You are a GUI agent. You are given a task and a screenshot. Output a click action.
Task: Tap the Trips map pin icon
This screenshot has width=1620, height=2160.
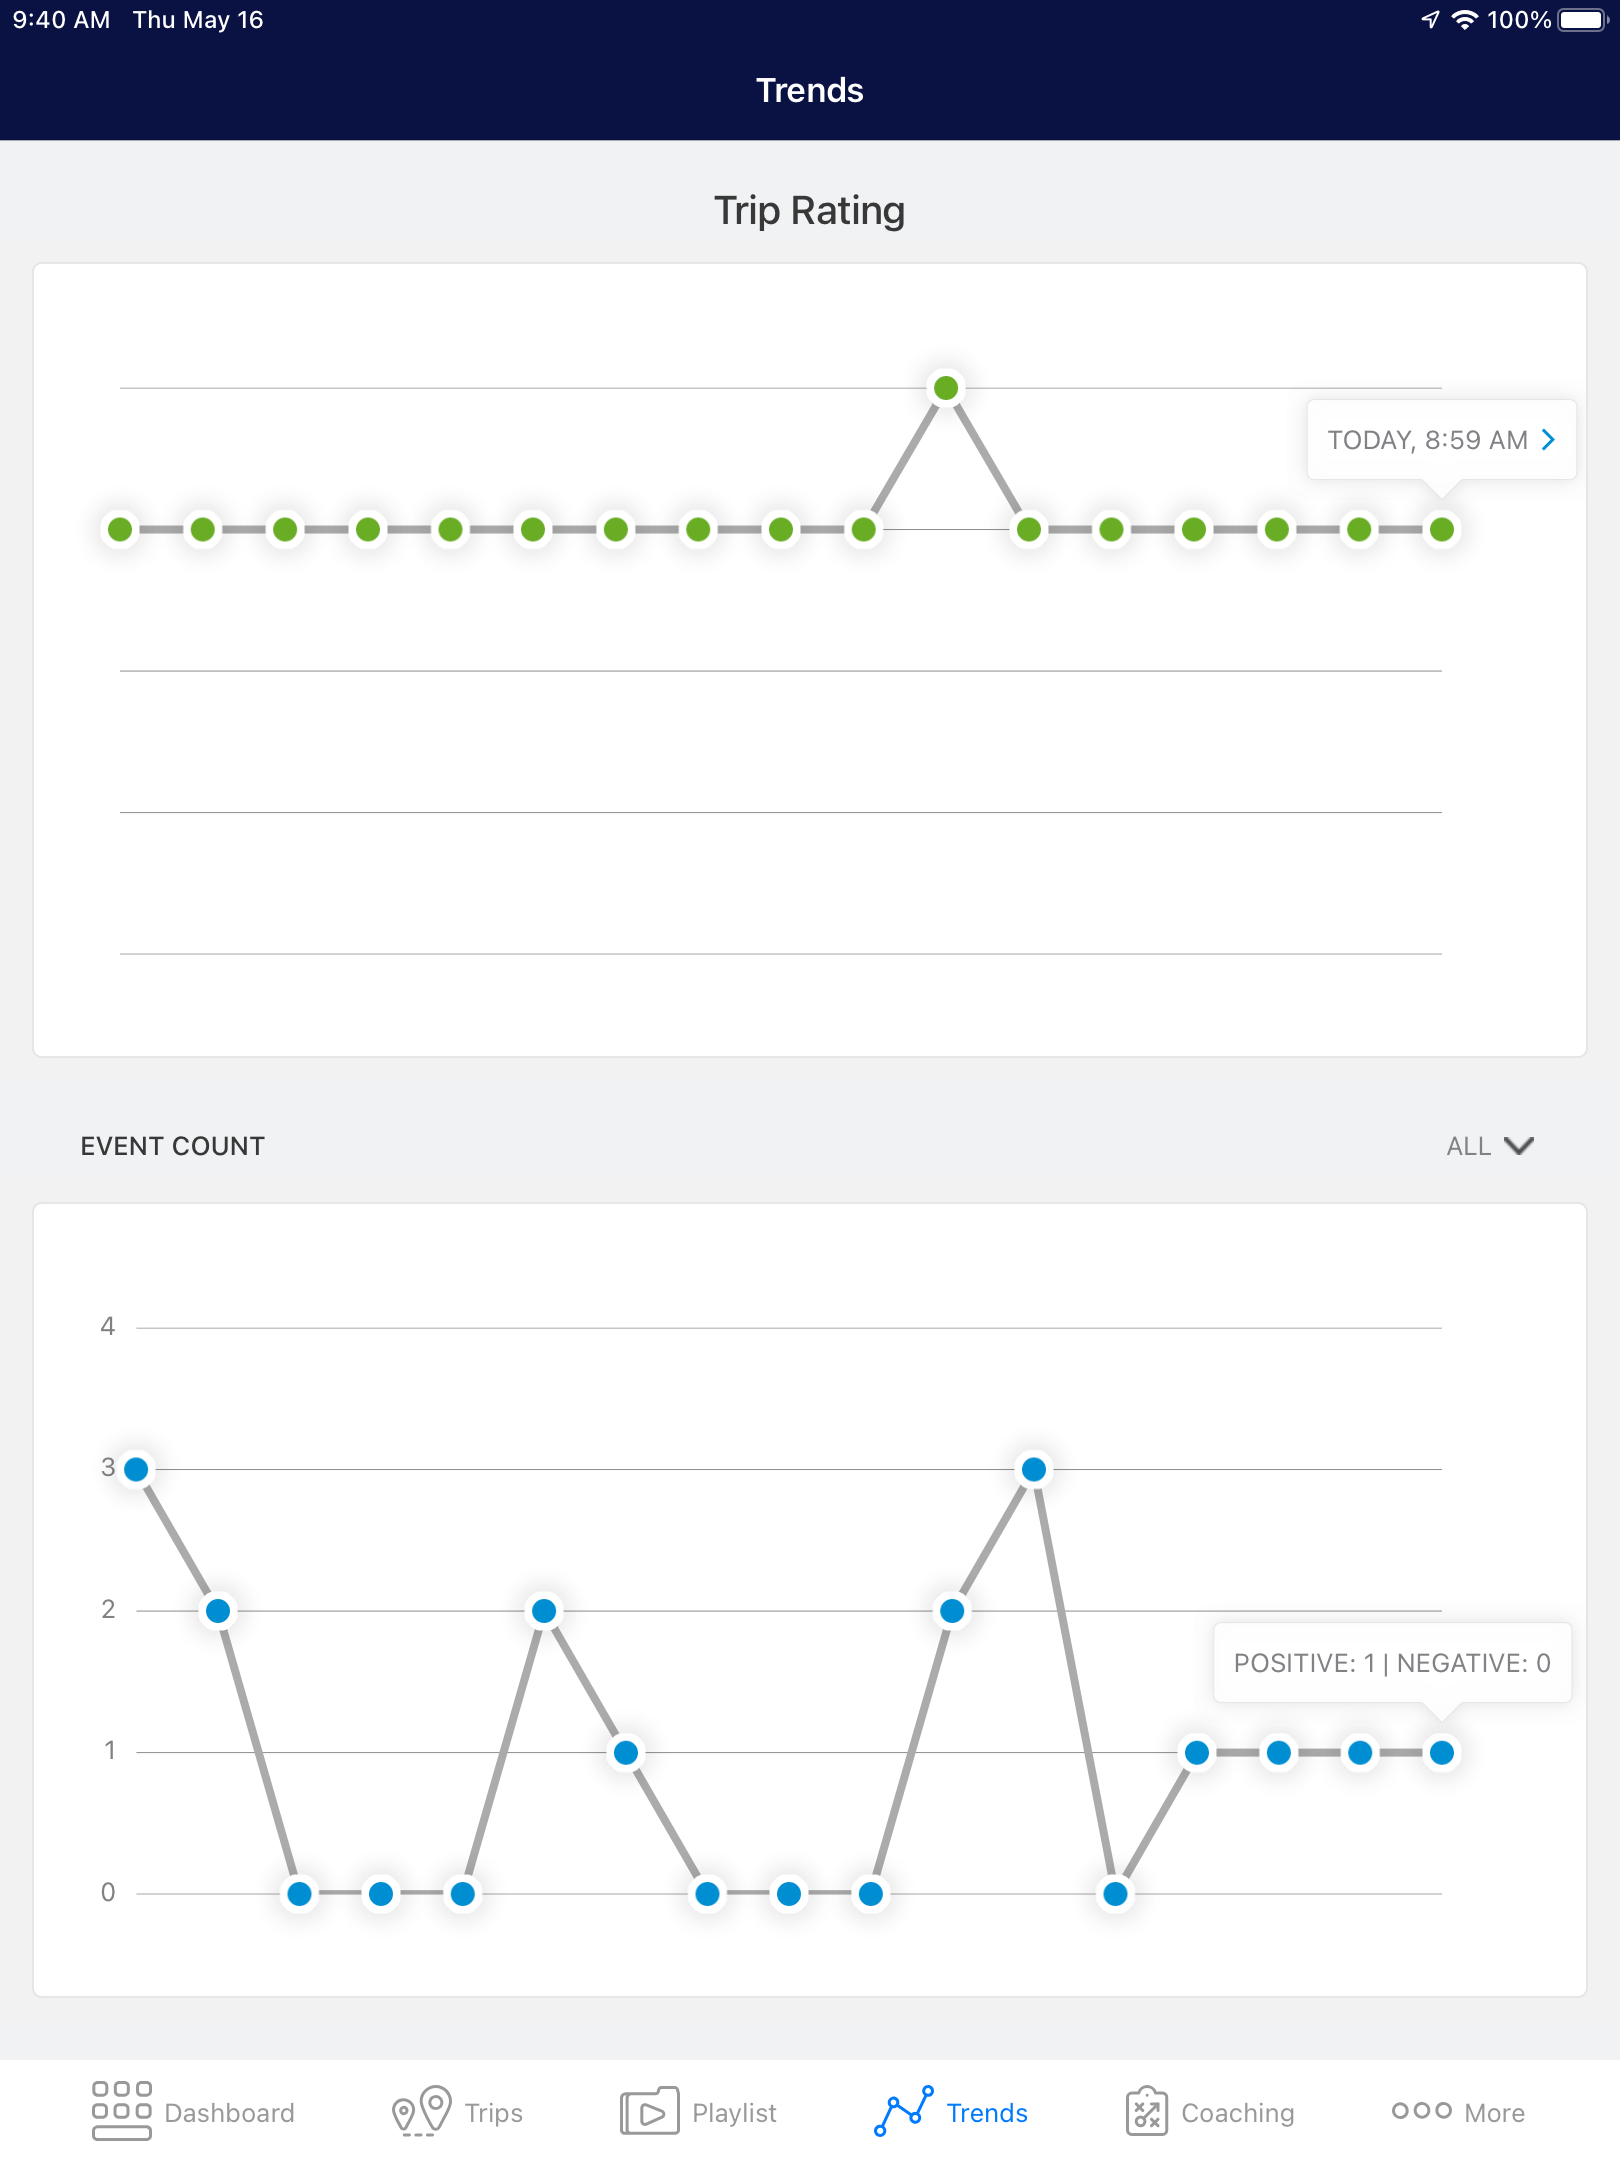(421, 2111)
